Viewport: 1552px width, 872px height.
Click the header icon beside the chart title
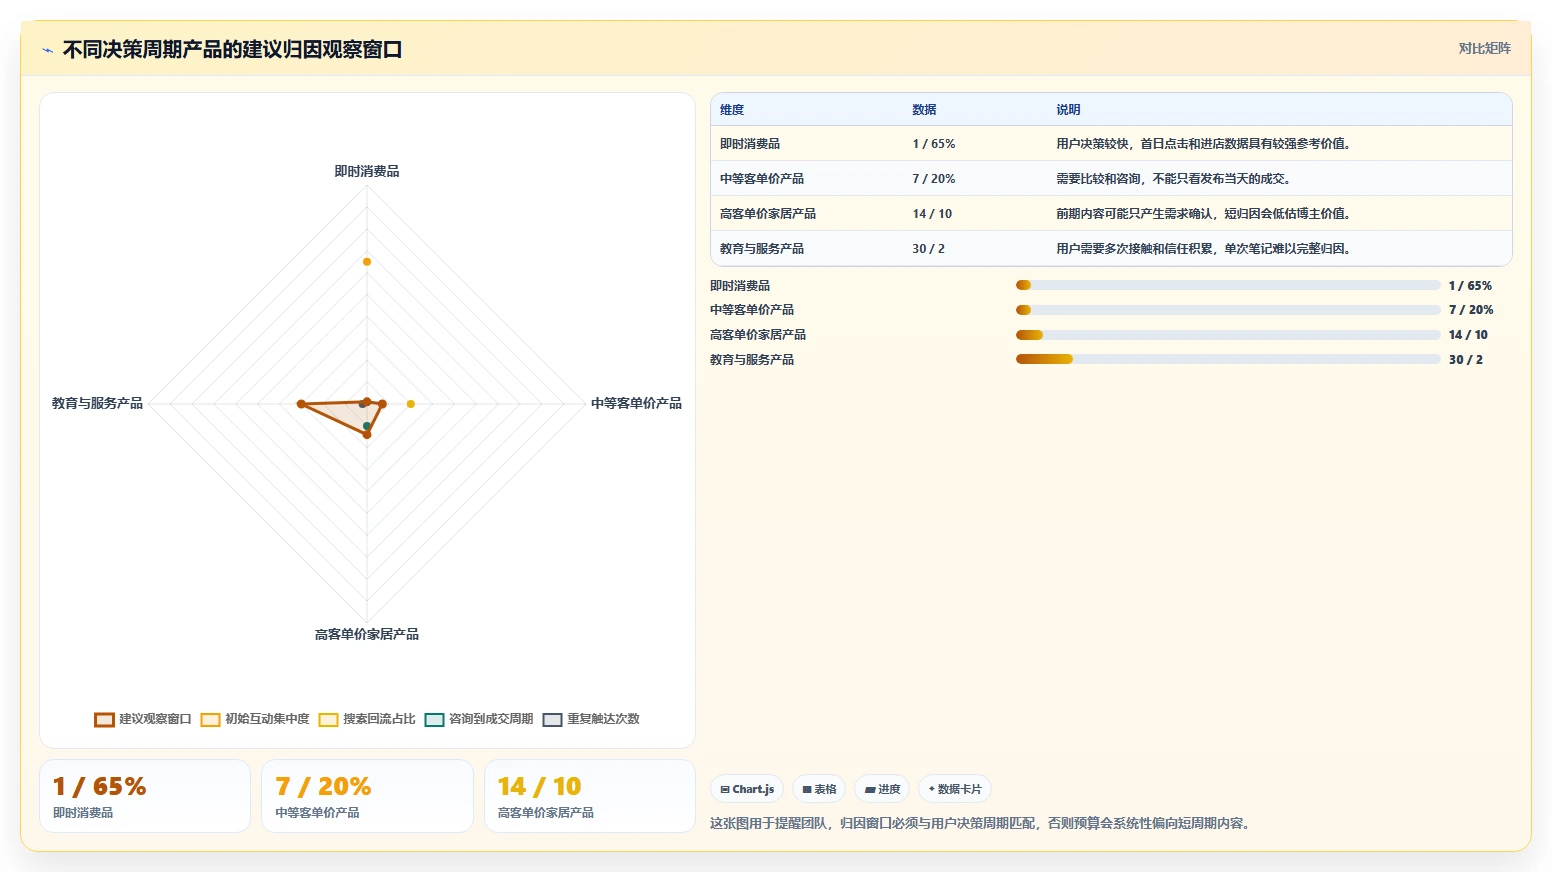(x=47, y=50)
